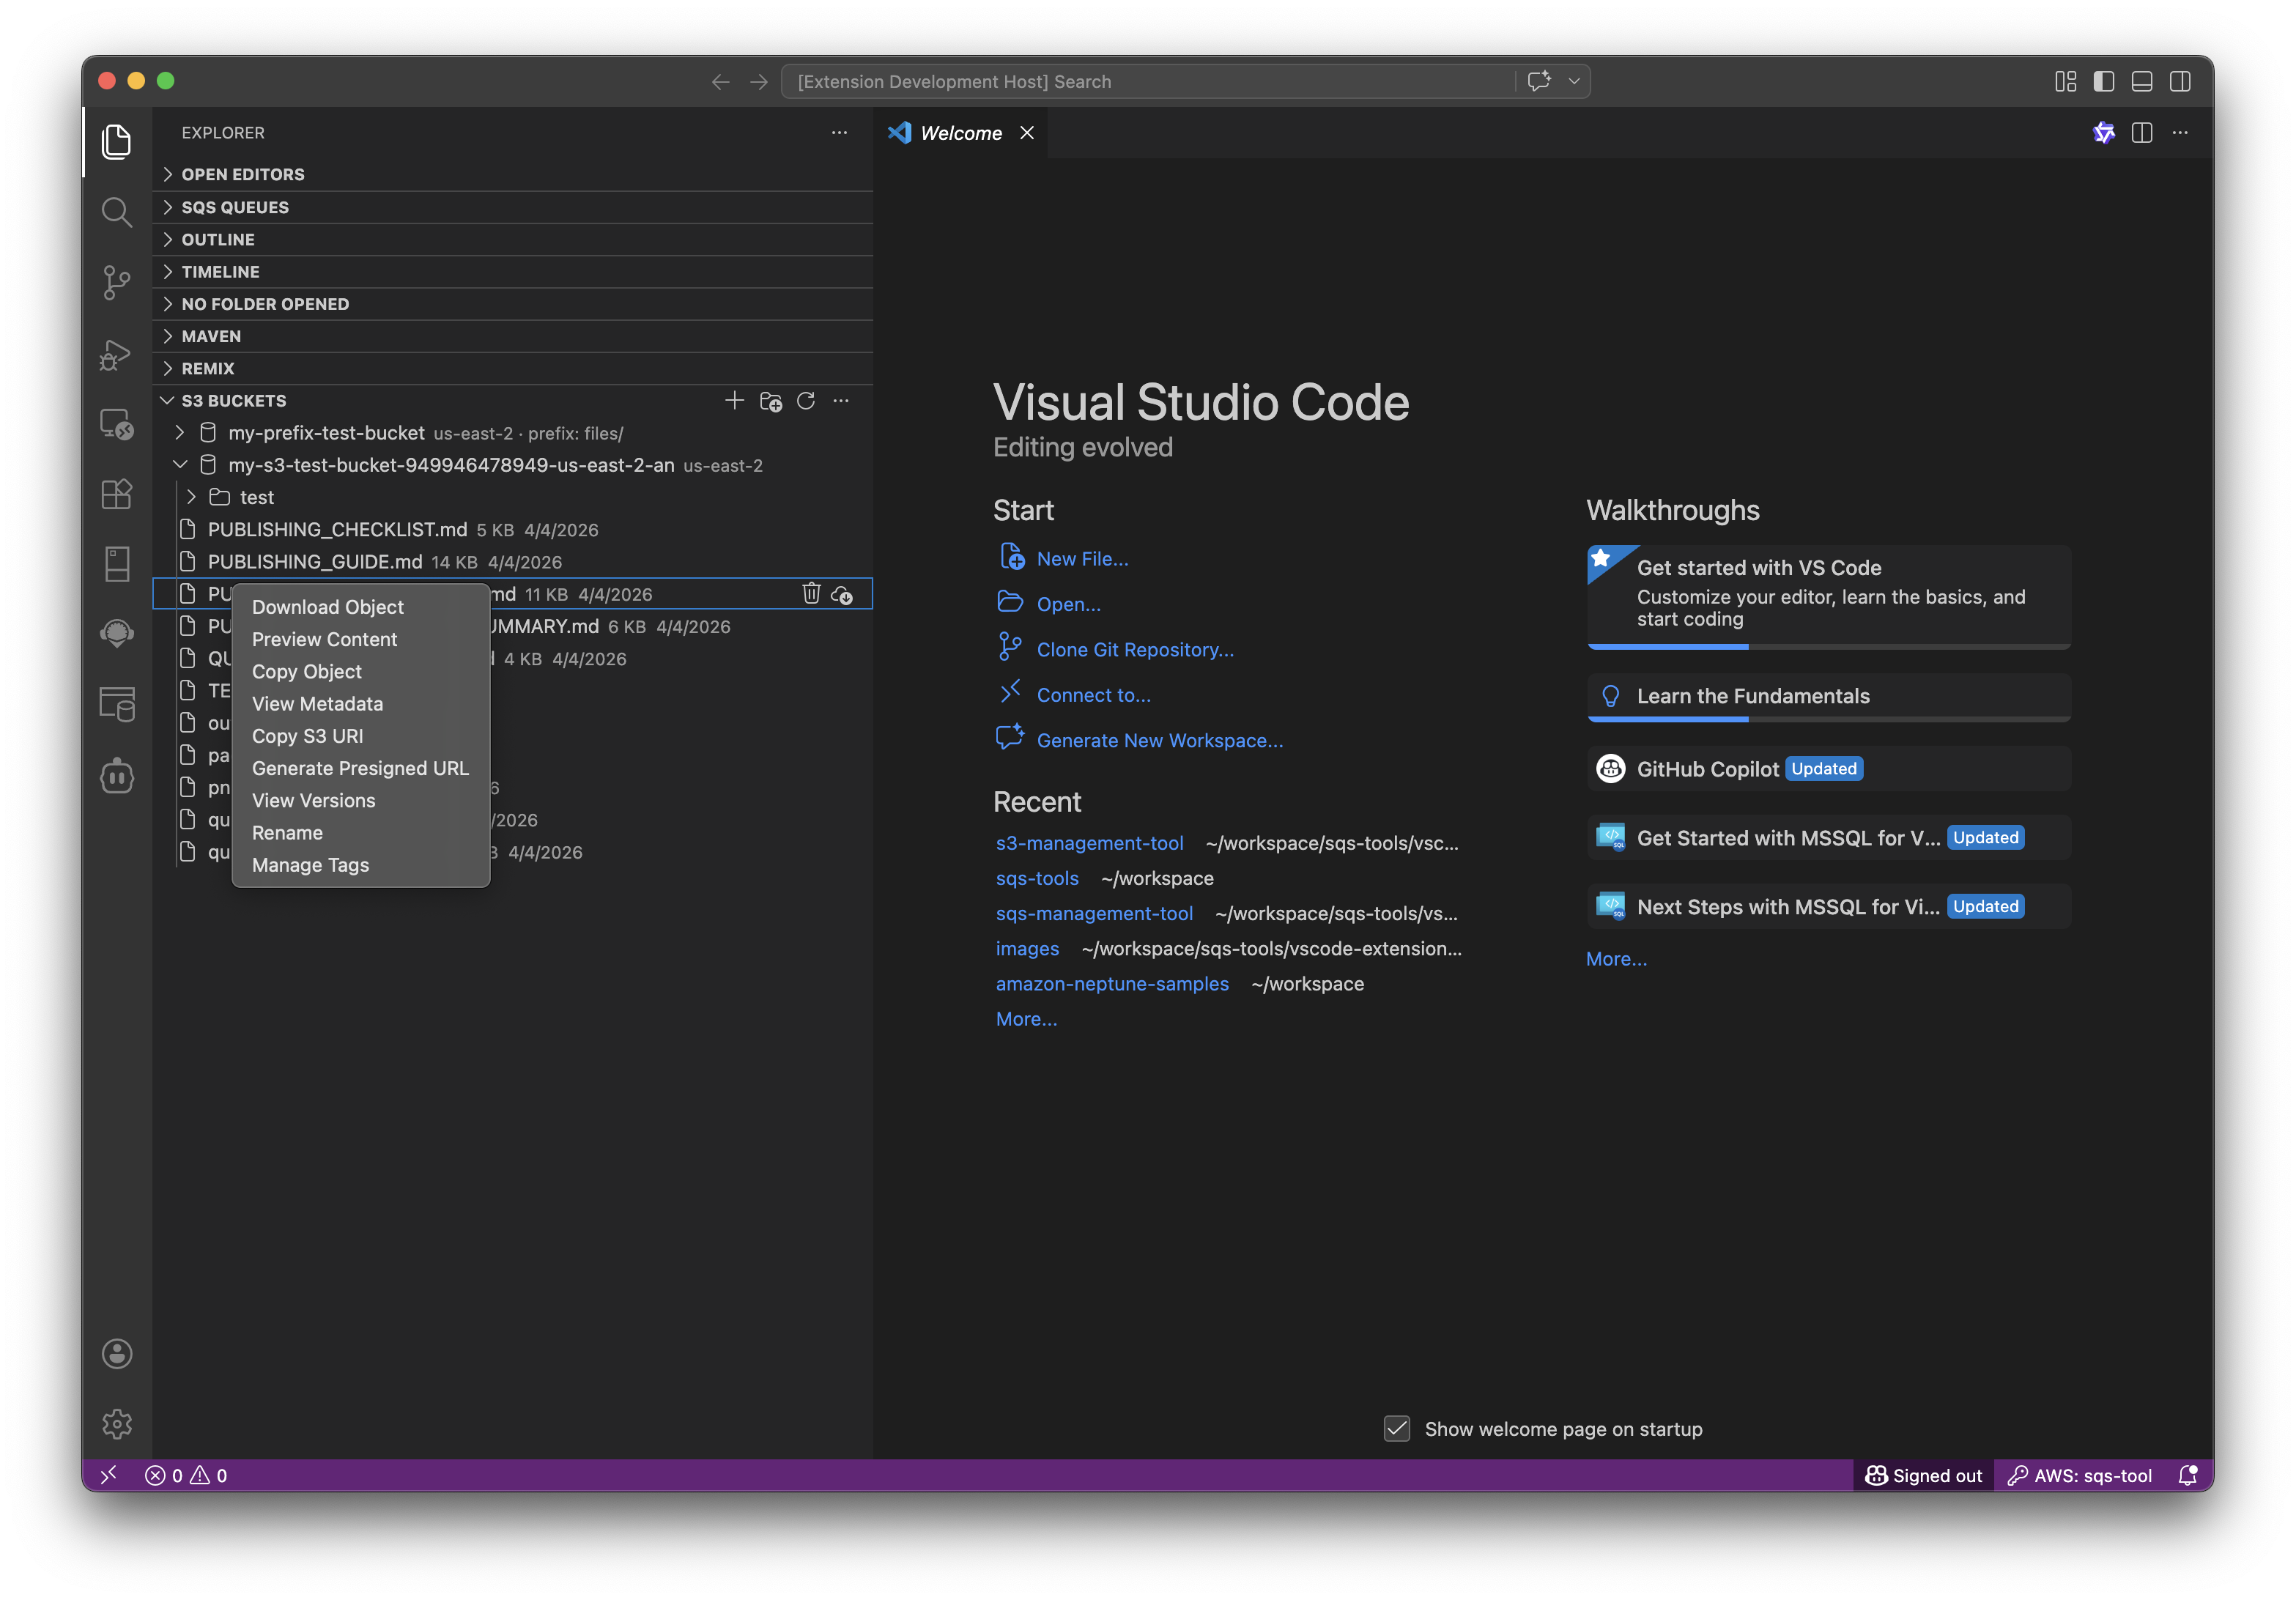Click the add bucket plus icon
Screen dimensions: 2296x1600
[734, 401]
